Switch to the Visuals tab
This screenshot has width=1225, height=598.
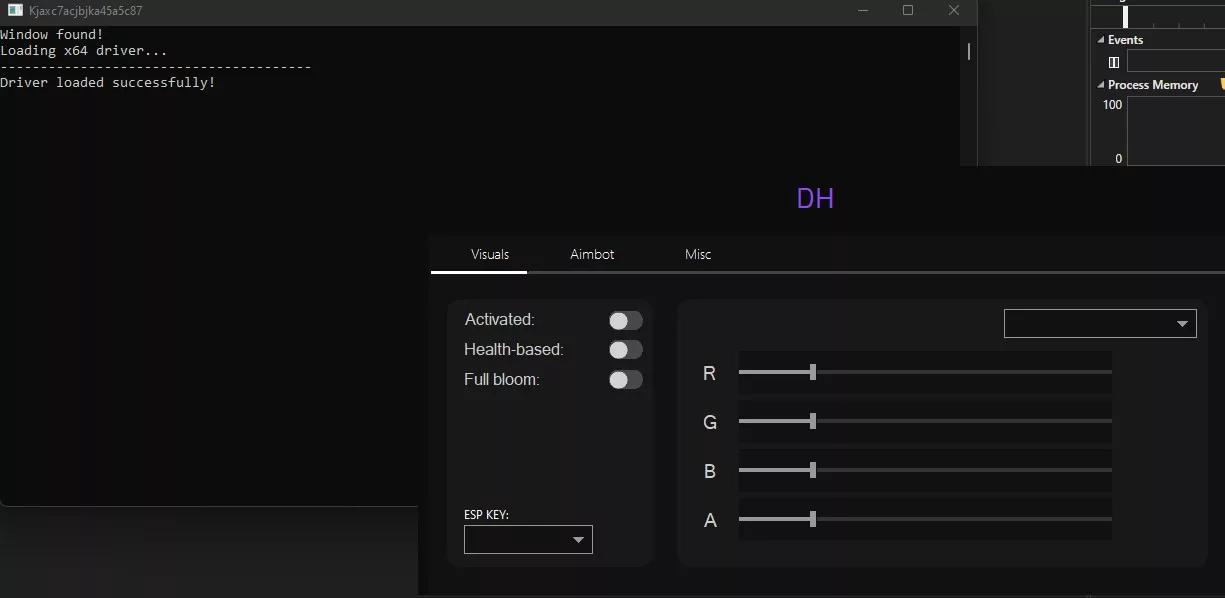click(x=490, y=254)
